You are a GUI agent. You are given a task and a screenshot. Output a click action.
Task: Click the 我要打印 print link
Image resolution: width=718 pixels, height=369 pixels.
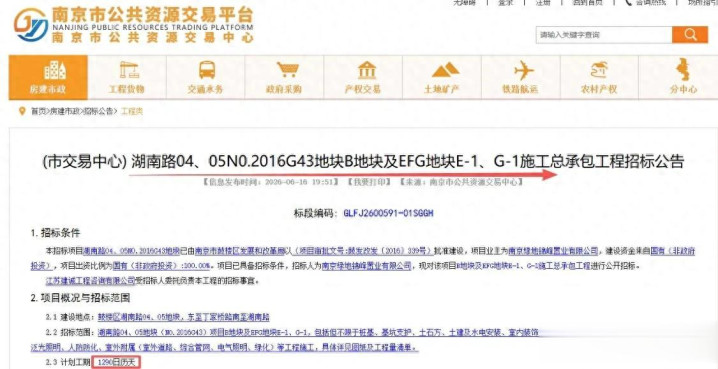369,182
